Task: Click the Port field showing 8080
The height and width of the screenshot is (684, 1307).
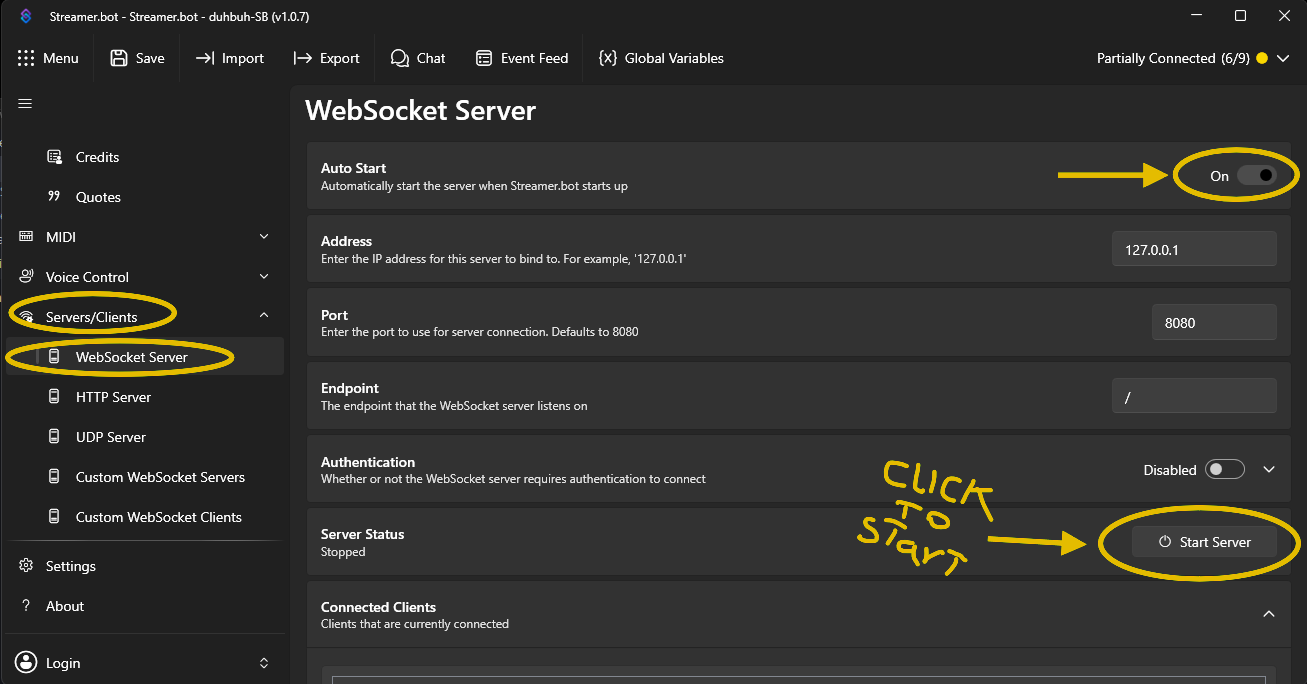Action: [x=1214, y=322]
